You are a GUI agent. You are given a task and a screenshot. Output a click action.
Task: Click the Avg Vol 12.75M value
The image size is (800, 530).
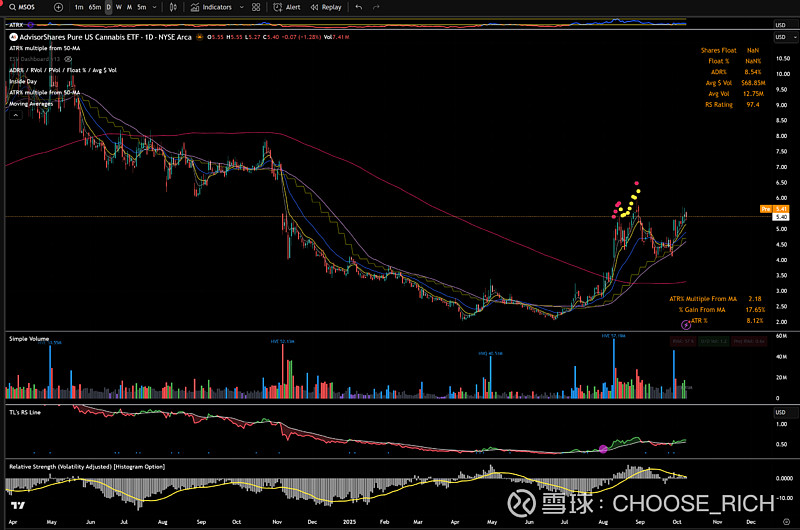tap(753, 94)
